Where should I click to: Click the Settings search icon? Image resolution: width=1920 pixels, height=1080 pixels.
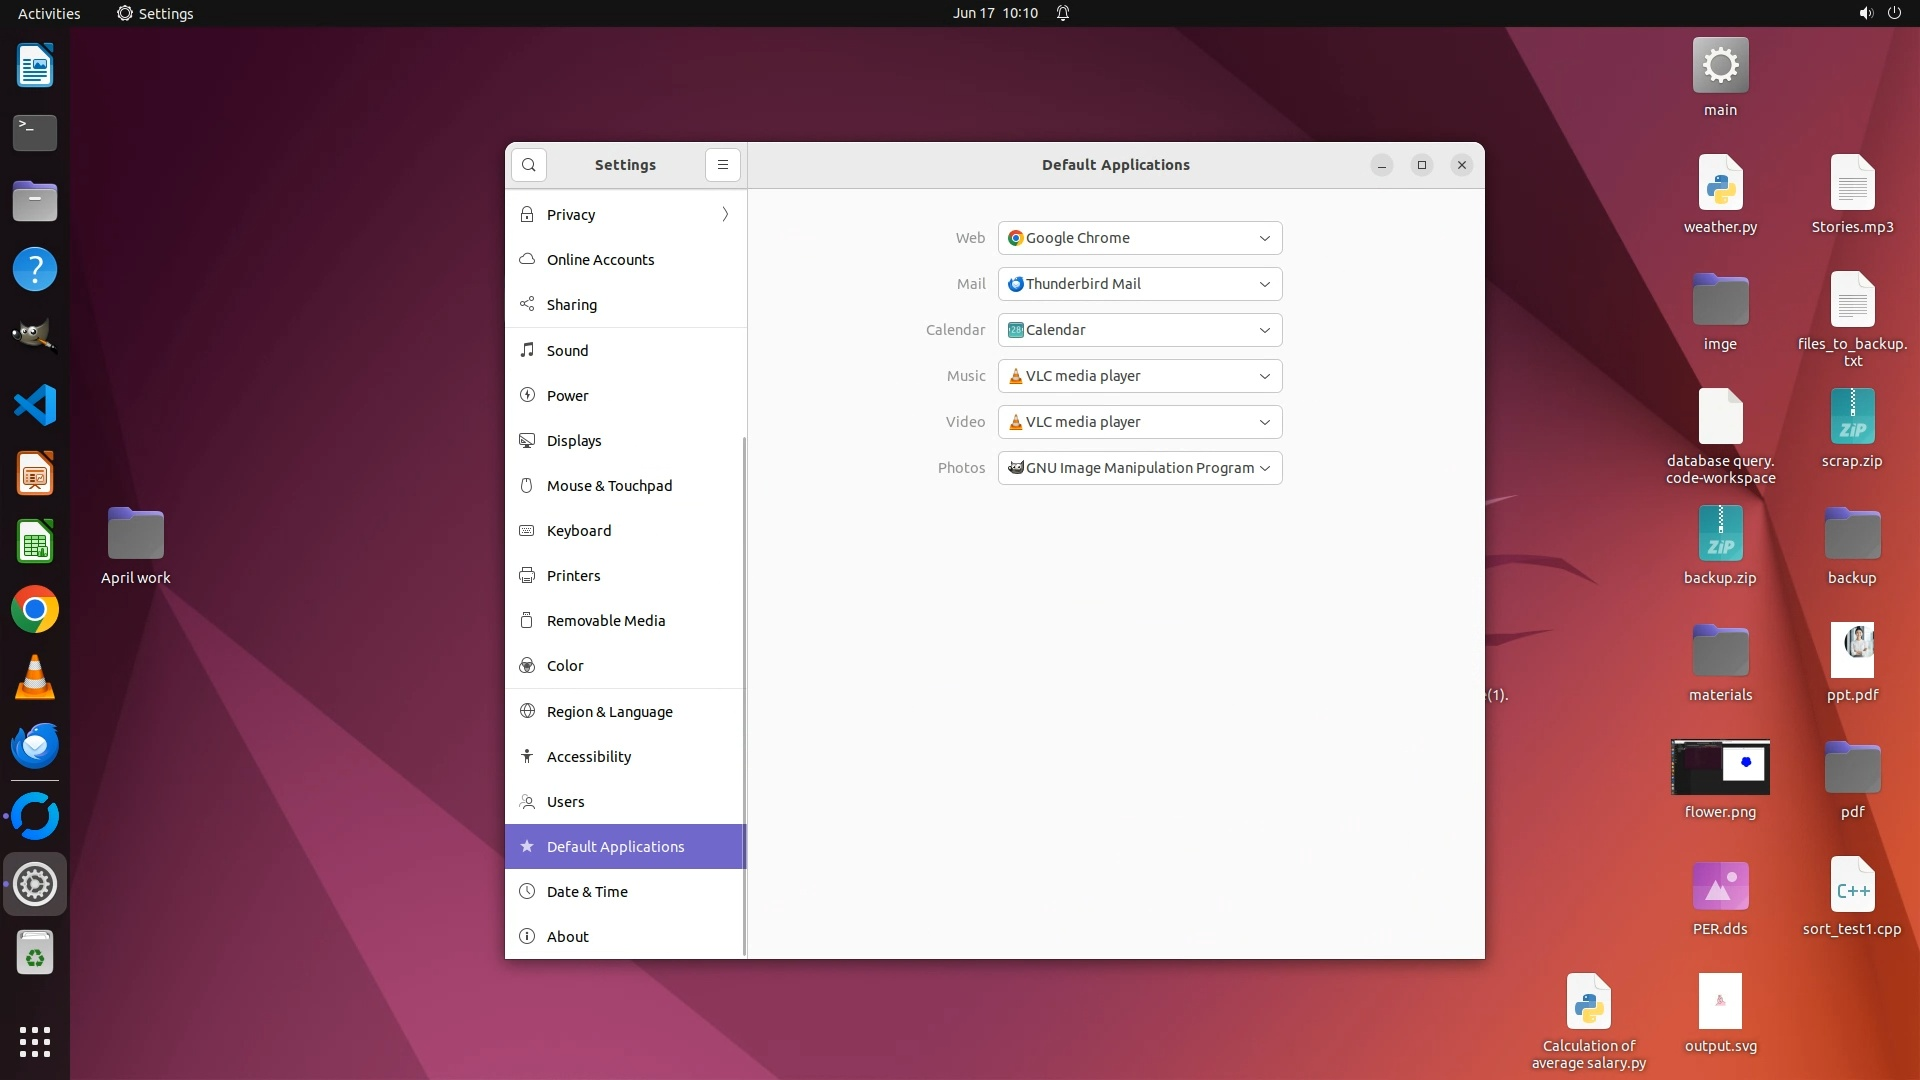528,165
